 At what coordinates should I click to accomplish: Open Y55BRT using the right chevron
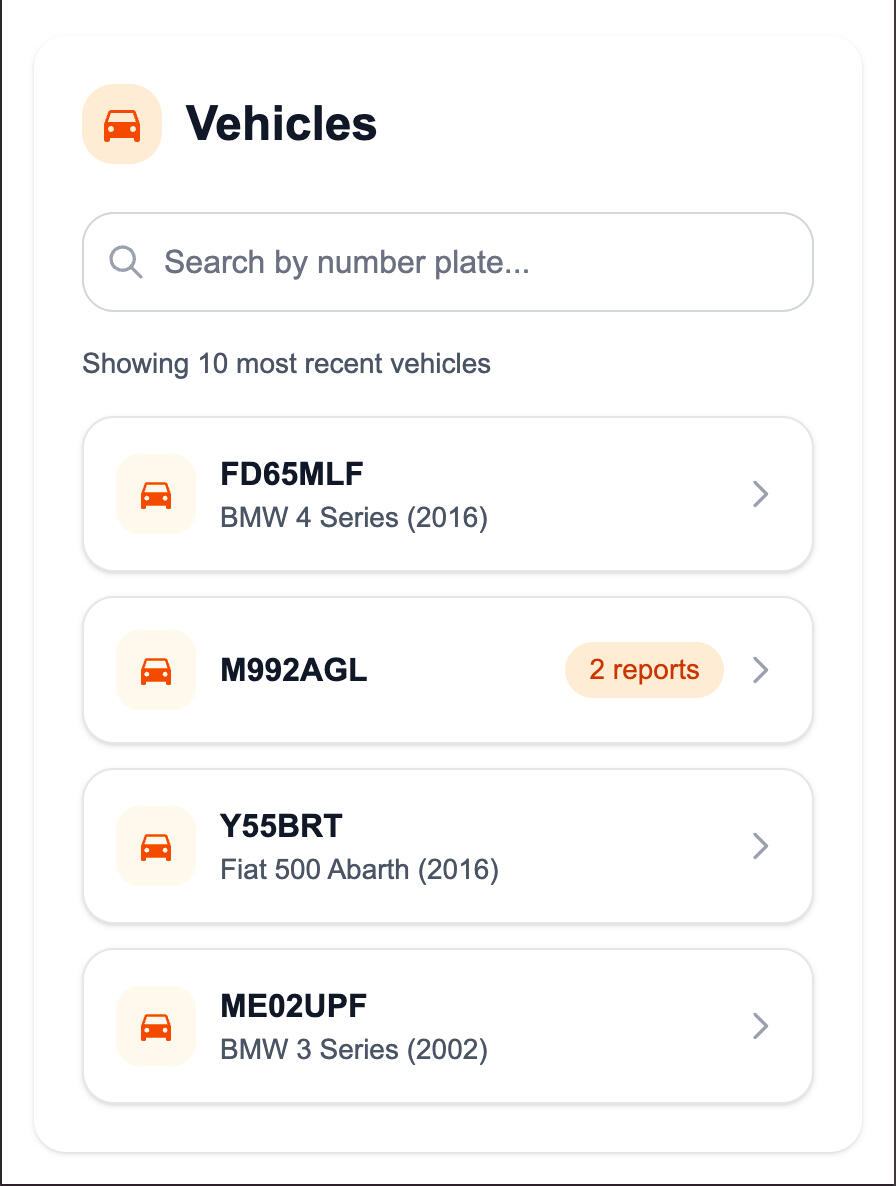click(x=760, y=846)
